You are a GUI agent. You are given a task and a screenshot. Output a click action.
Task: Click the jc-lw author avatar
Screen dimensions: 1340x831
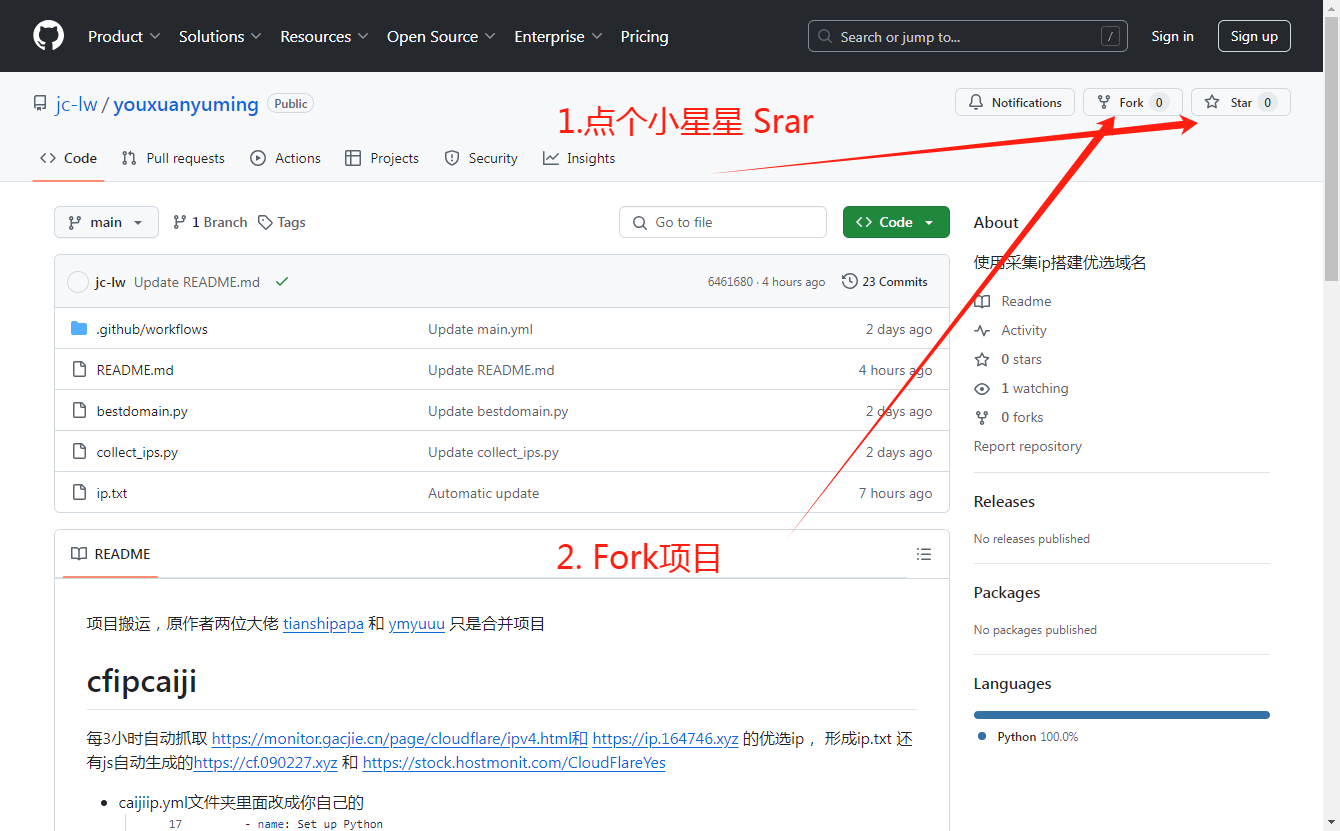pos(78,282)
